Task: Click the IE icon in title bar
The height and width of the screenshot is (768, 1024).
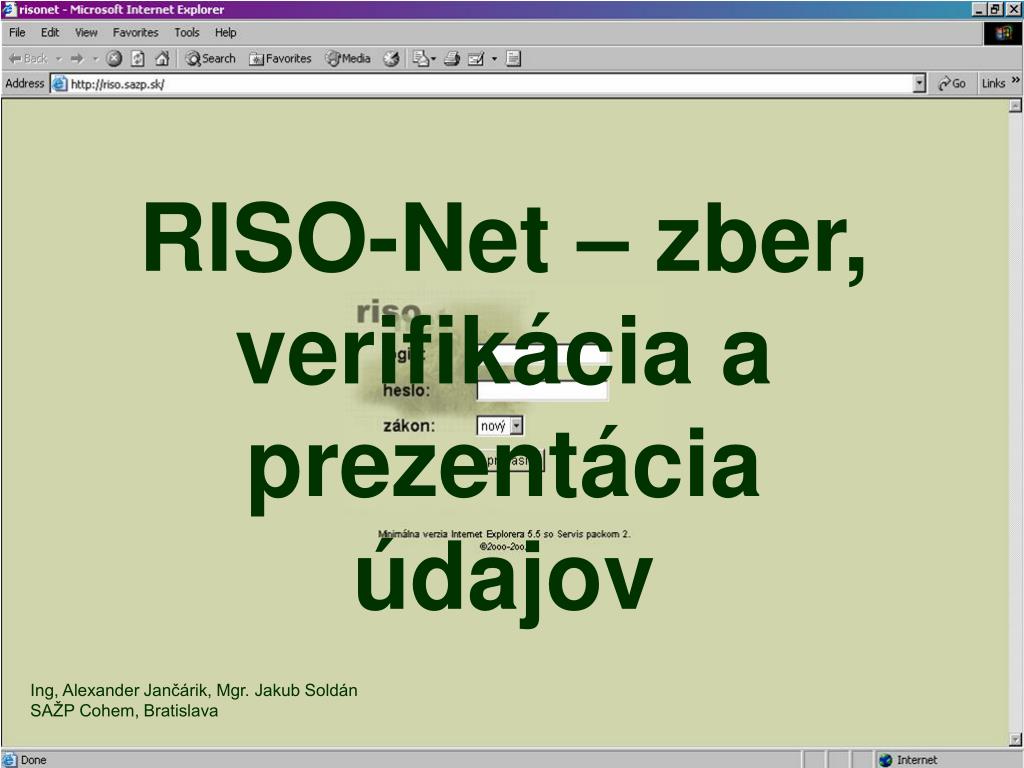Action: point(8,9)
